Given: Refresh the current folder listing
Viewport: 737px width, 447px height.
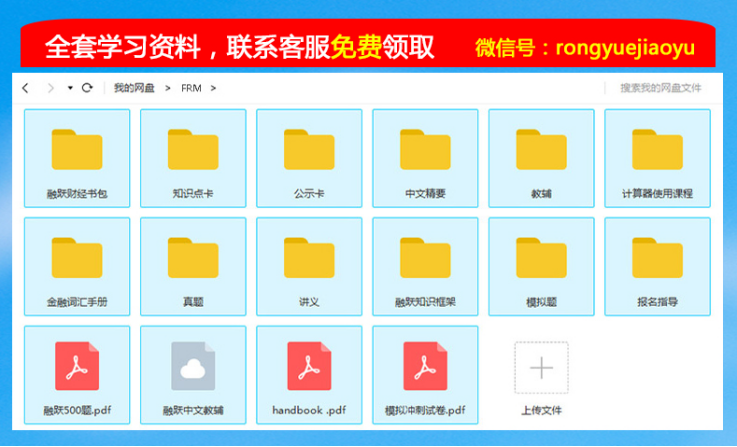Looking at the screenshot, I should click(87, 88).
